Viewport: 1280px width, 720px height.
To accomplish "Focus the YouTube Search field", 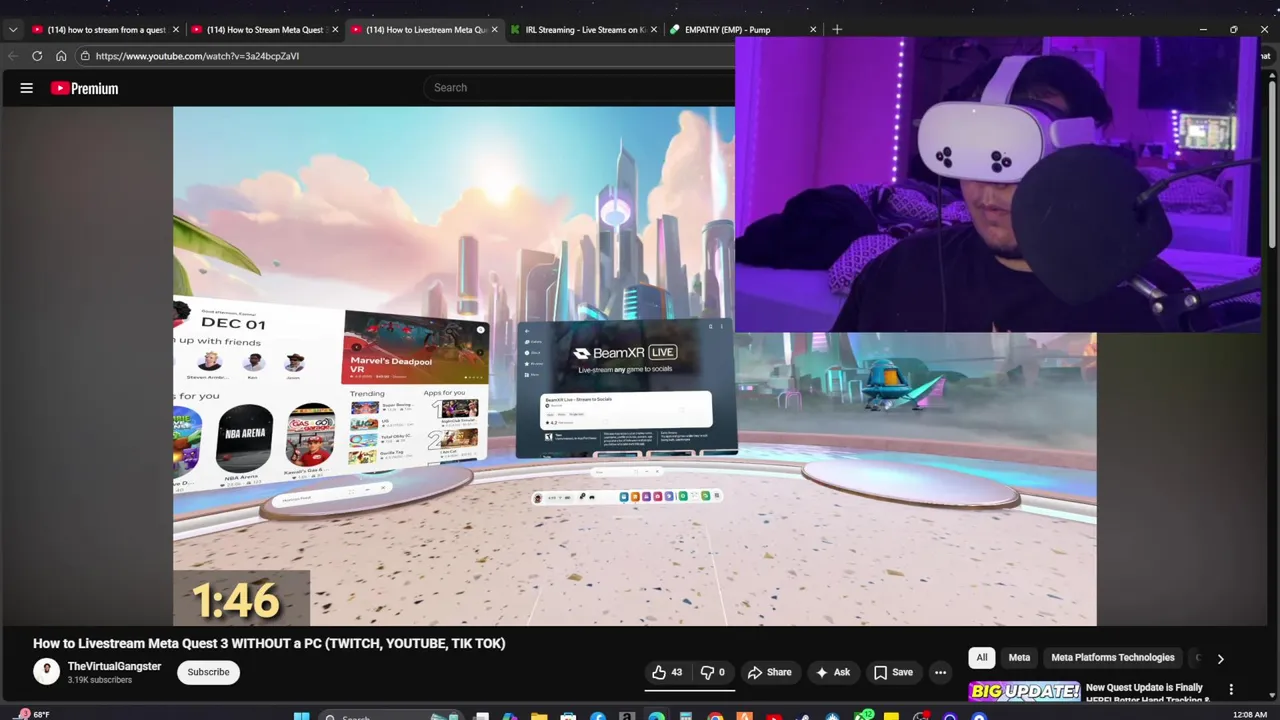I will click(x=580, y=87).
